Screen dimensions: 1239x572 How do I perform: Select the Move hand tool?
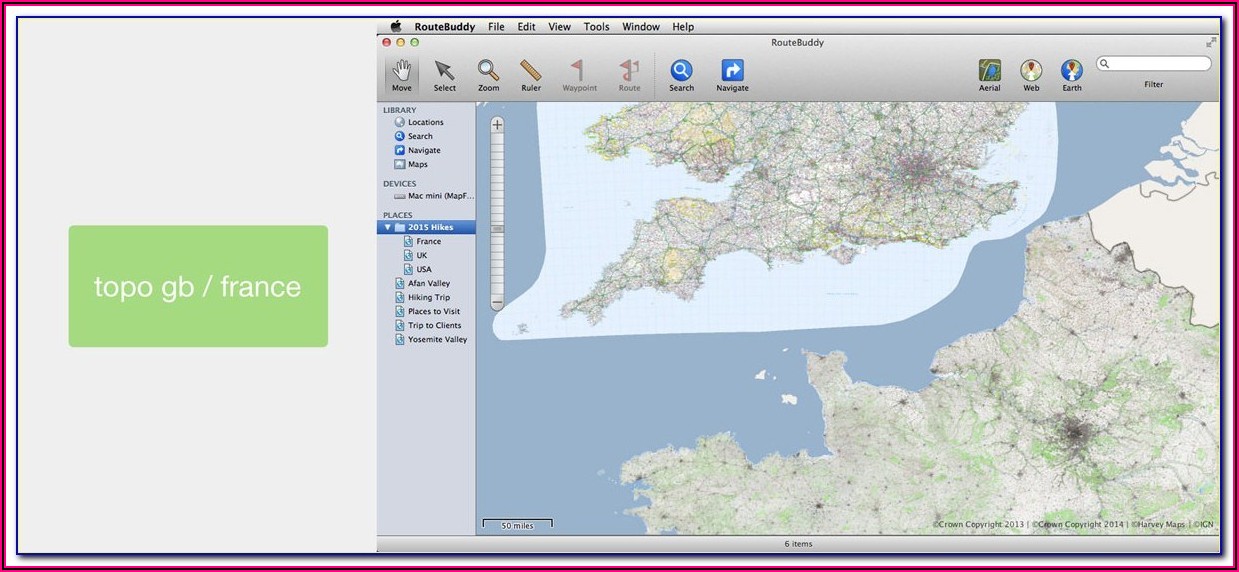click(401, 72)
